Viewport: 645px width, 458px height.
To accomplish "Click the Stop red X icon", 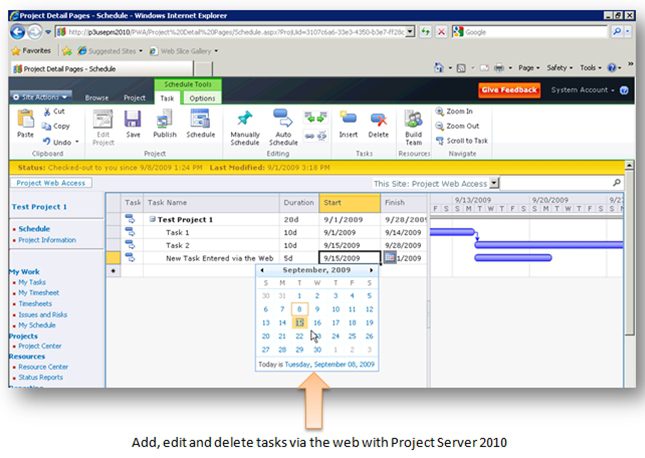I will pyautogui.click(x=441, y=32).
